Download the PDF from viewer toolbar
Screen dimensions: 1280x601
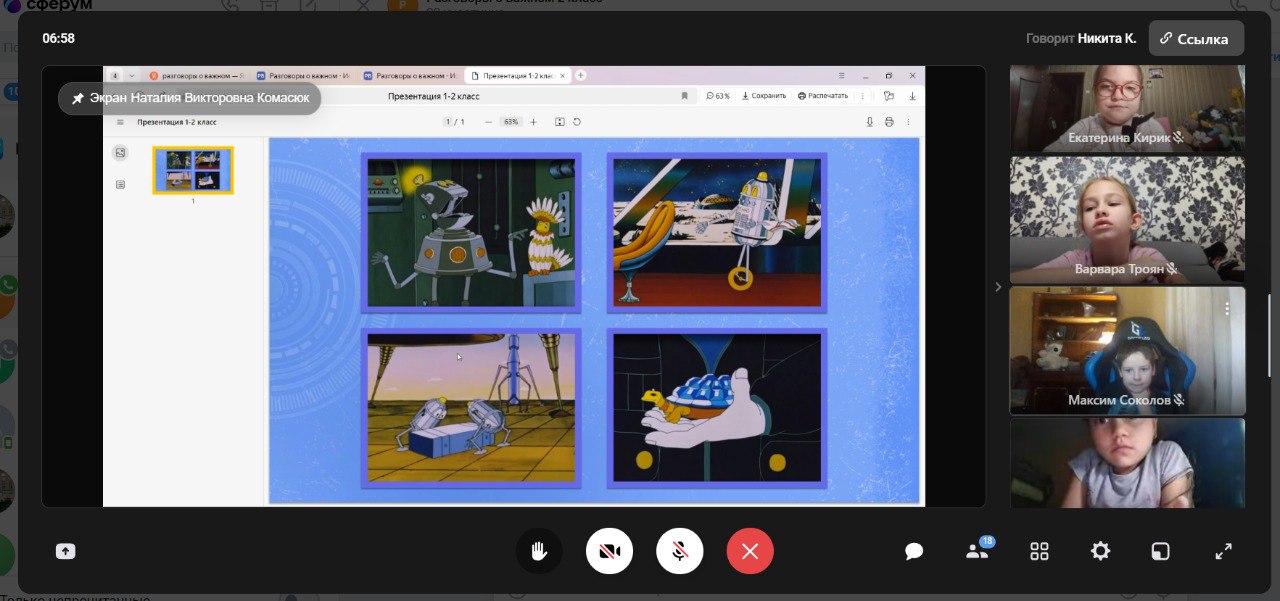869,122
